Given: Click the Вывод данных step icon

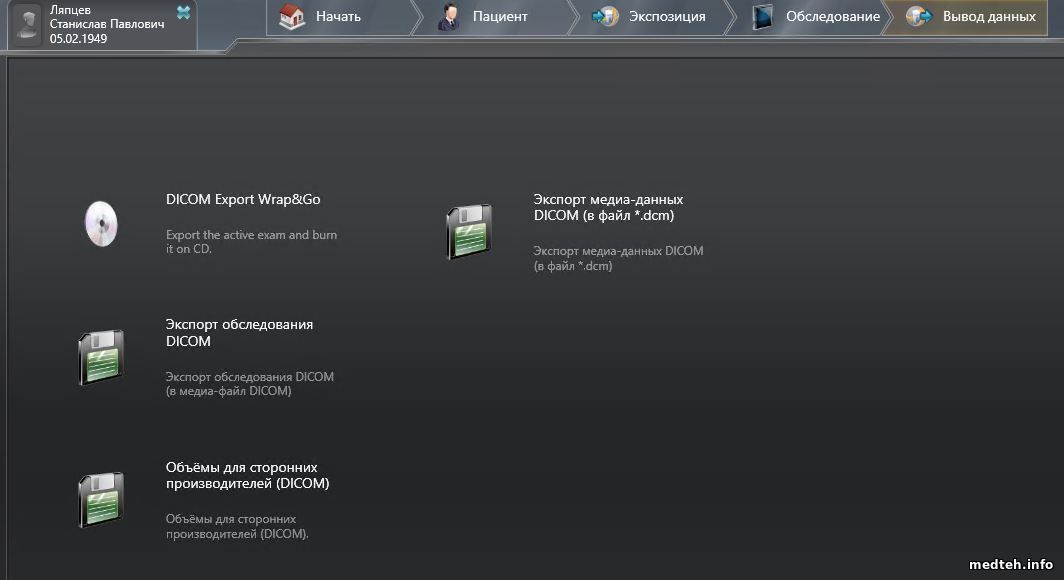Looking at the screenshot, I should click(x=918, y=17).
